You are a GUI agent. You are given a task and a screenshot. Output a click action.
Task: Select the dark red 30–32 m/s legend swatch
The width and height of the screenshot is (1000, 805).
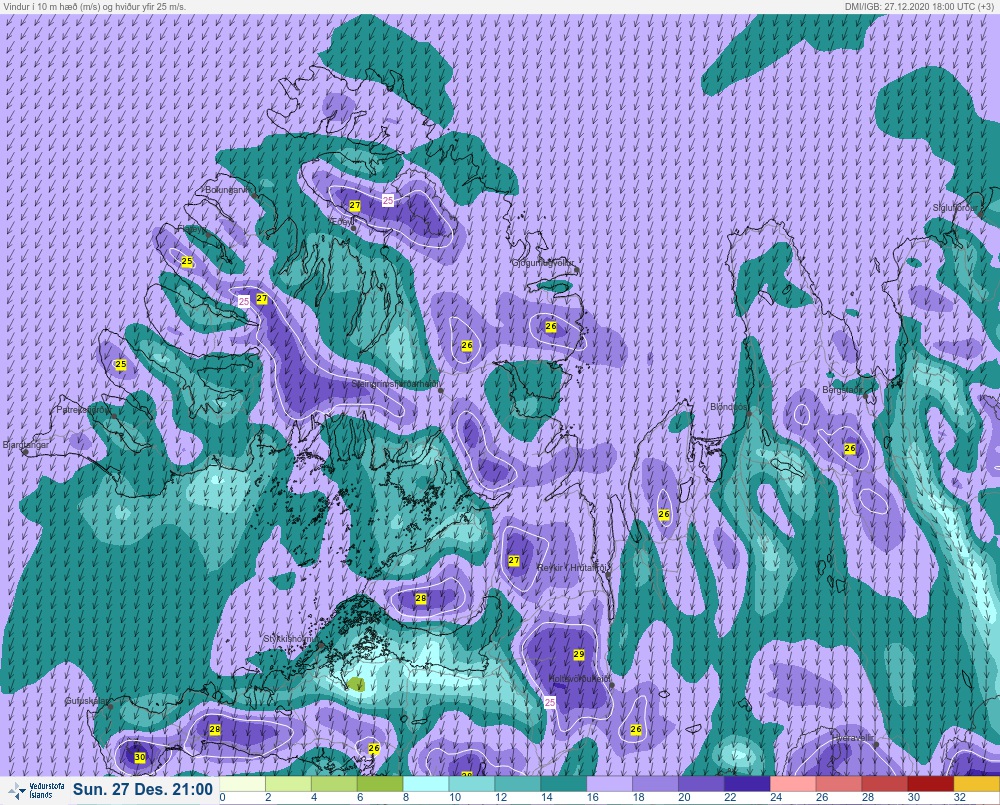[931, 783]
